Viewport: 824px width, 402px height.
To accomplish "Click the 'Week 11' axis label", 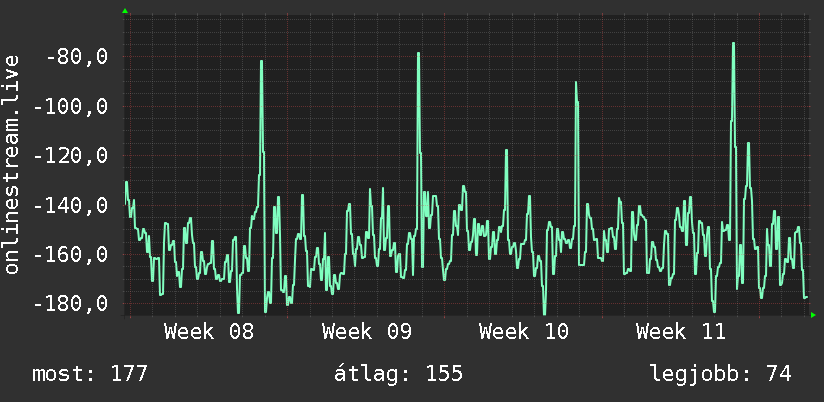I will (x=681, y=332).
